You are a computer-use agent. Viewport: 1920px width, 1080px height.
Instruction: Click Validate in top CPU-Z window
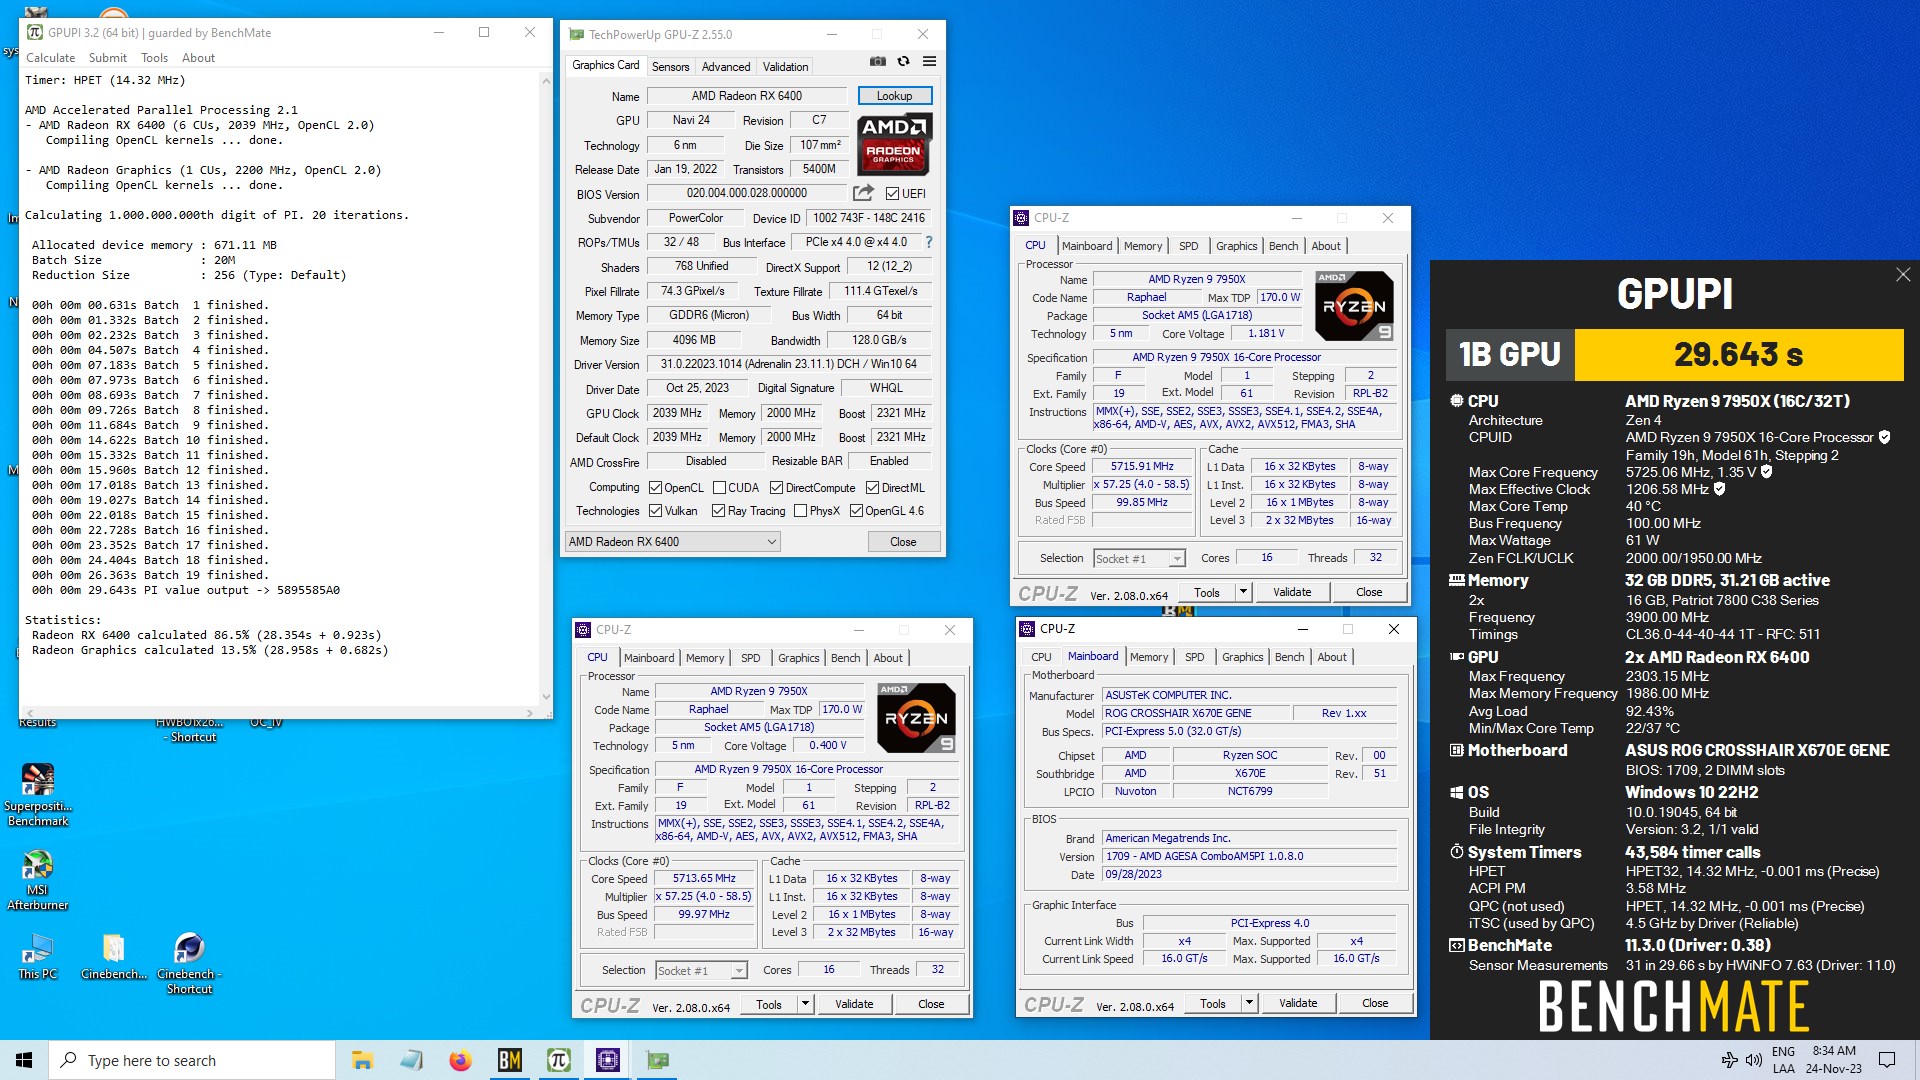pos(1292,592)
